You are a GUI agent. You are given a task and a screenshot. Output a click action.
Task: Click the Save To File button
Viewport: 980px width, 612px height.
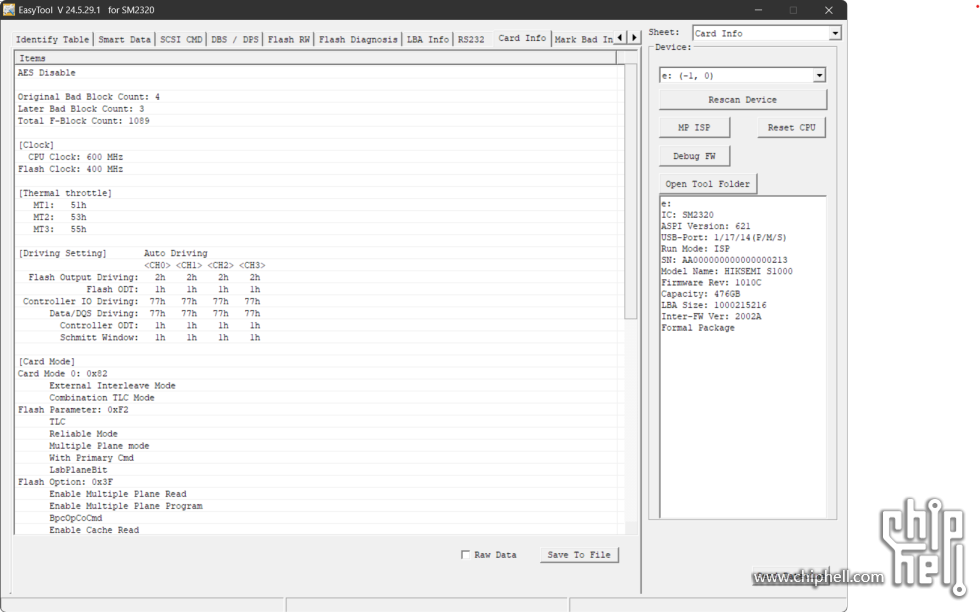click(x=579, y=555)
